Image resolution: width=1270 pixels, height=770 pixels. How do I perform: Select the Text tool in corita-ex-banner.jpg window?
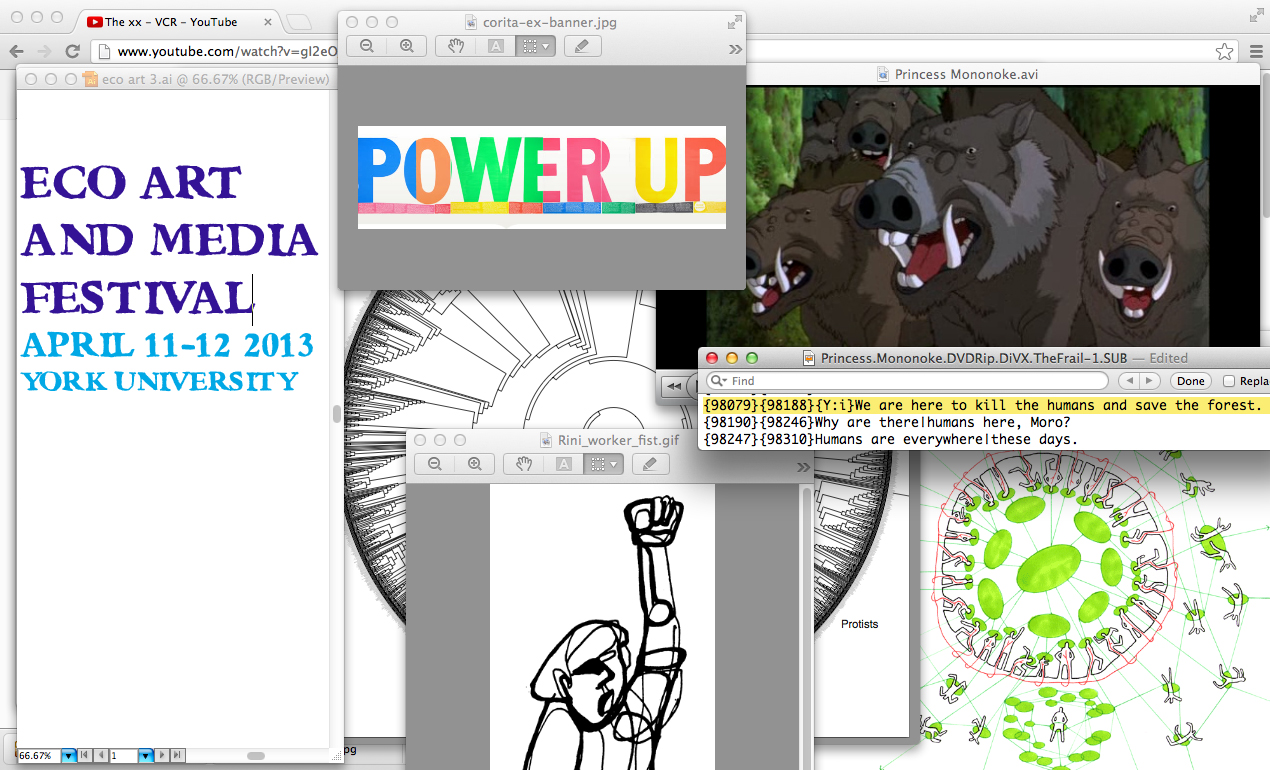pos(496,47)
